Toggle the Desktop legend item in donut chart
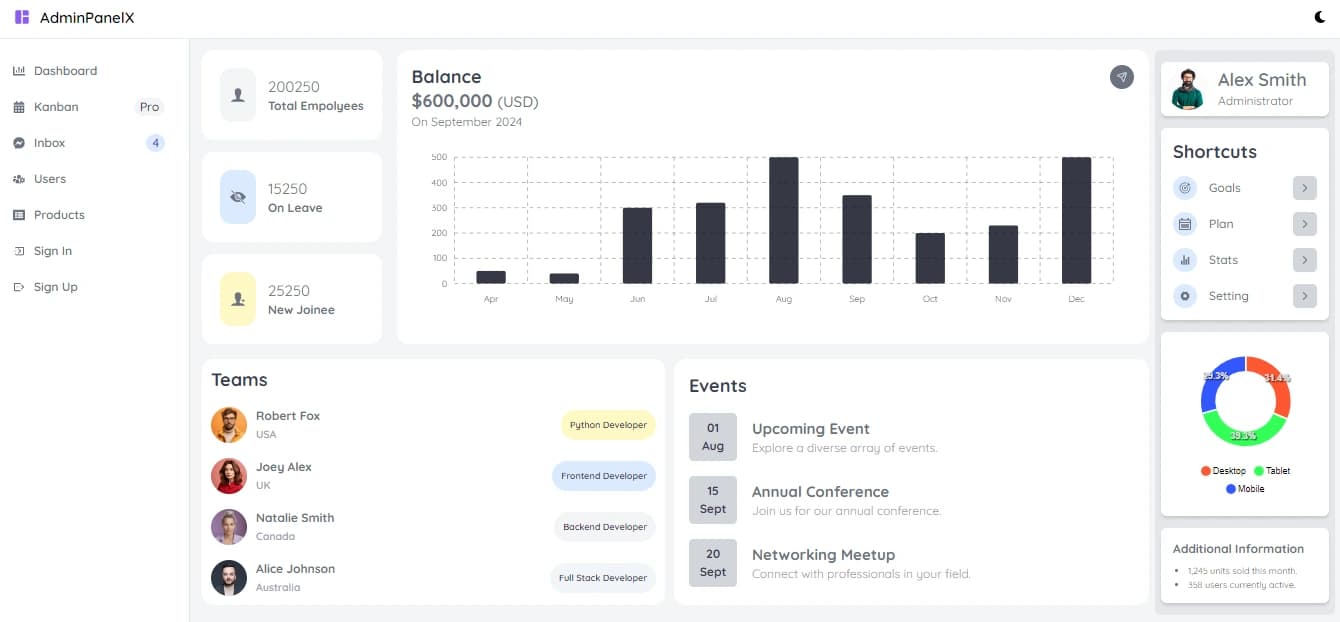The width and height of the screenshot is (1340, 622). (1224, 471)
